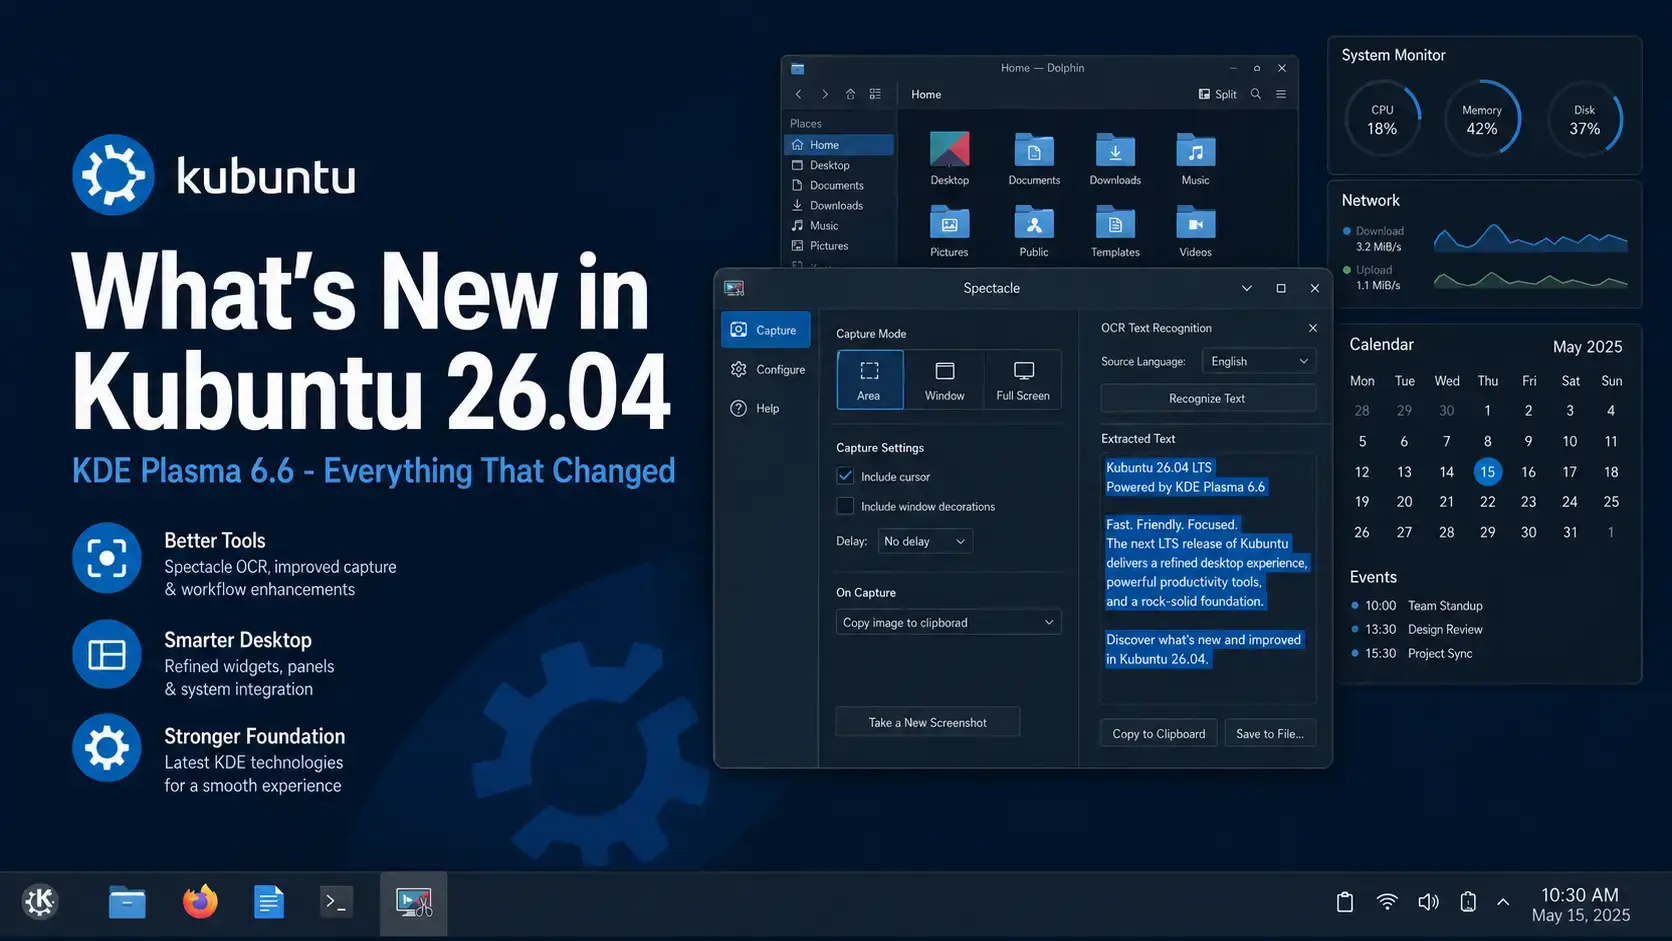Open the search icon in Dolphin toolbar
1672x941 pixels.
1255,93
